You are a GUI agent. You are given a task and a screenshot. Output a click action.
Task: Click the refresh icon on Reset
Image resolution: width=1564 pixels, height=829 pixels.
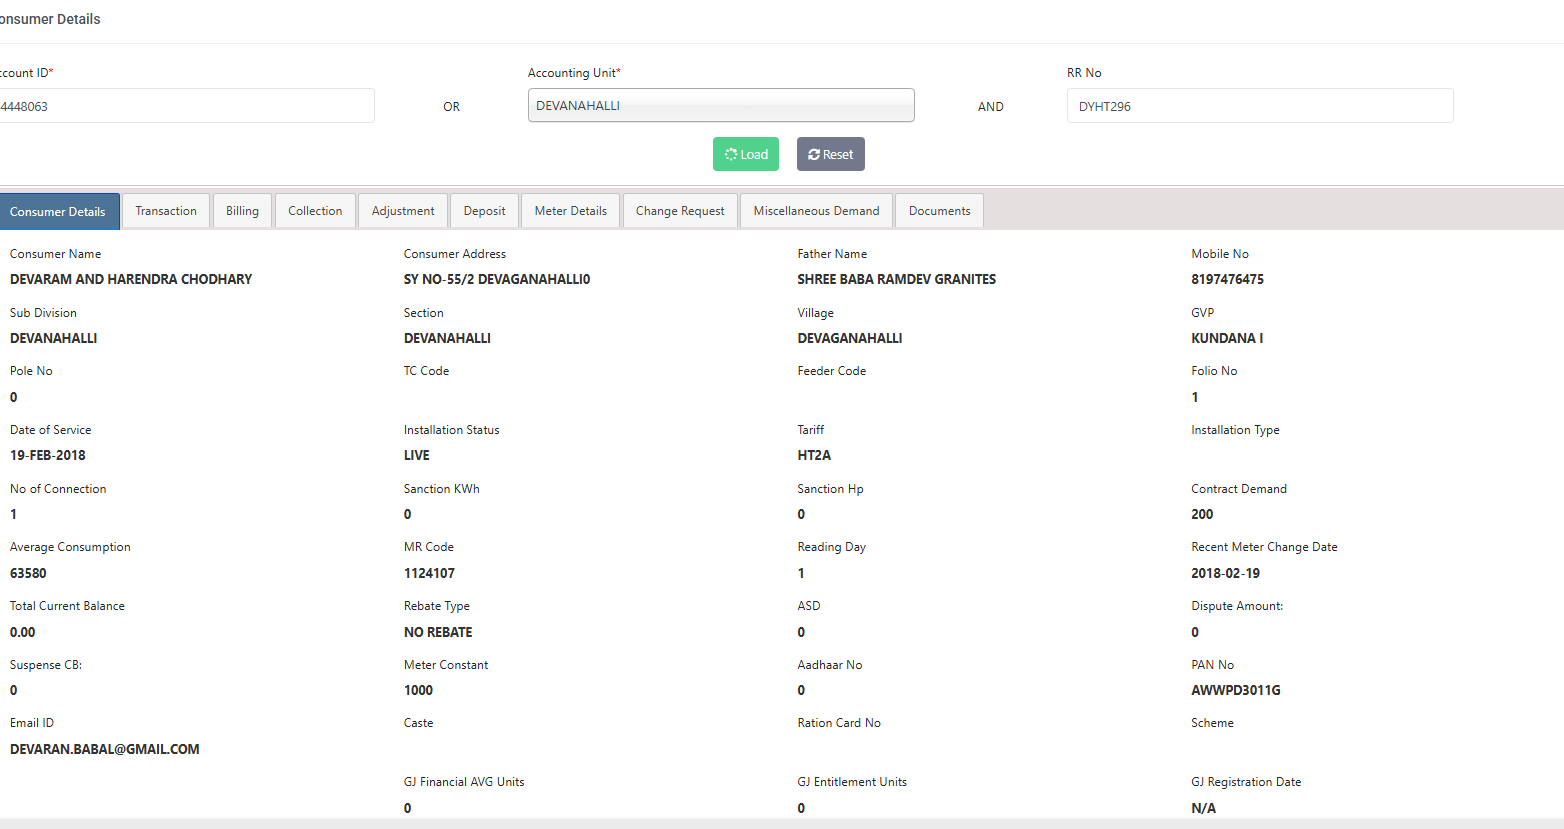tap(814, 154)
